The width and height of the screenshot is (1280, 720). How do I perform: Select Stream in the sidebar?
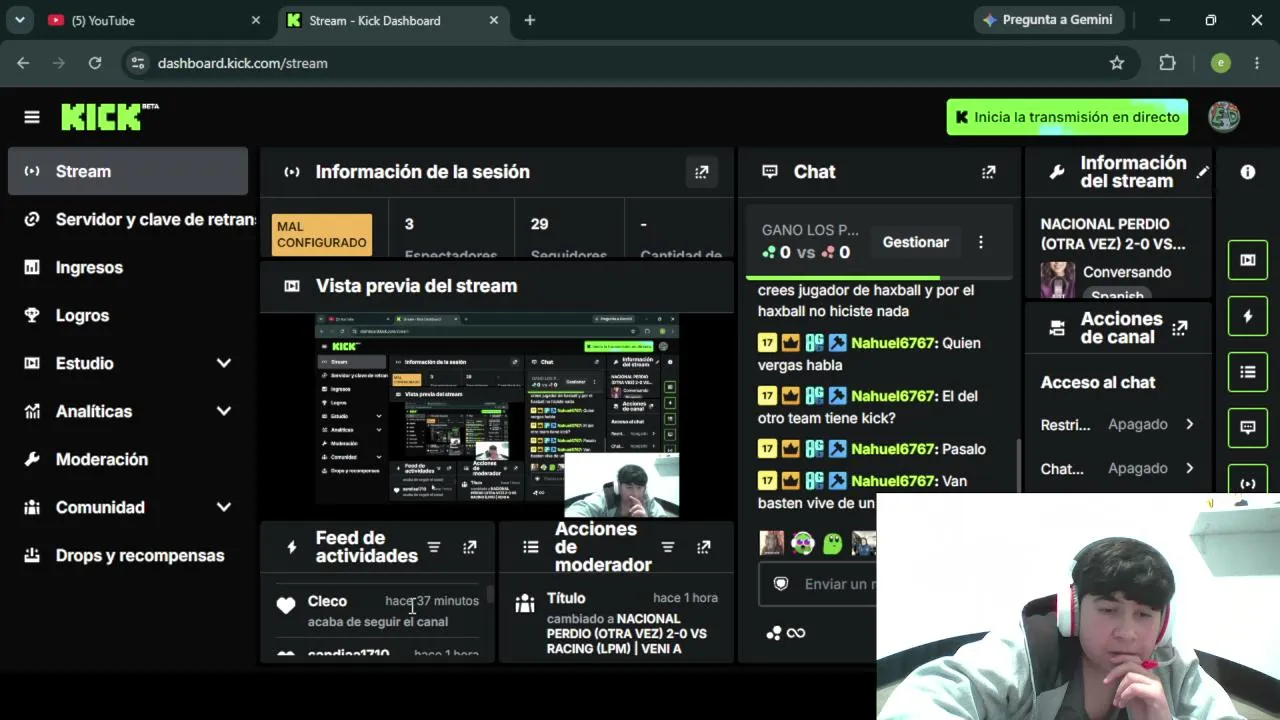tap(128, 171)
